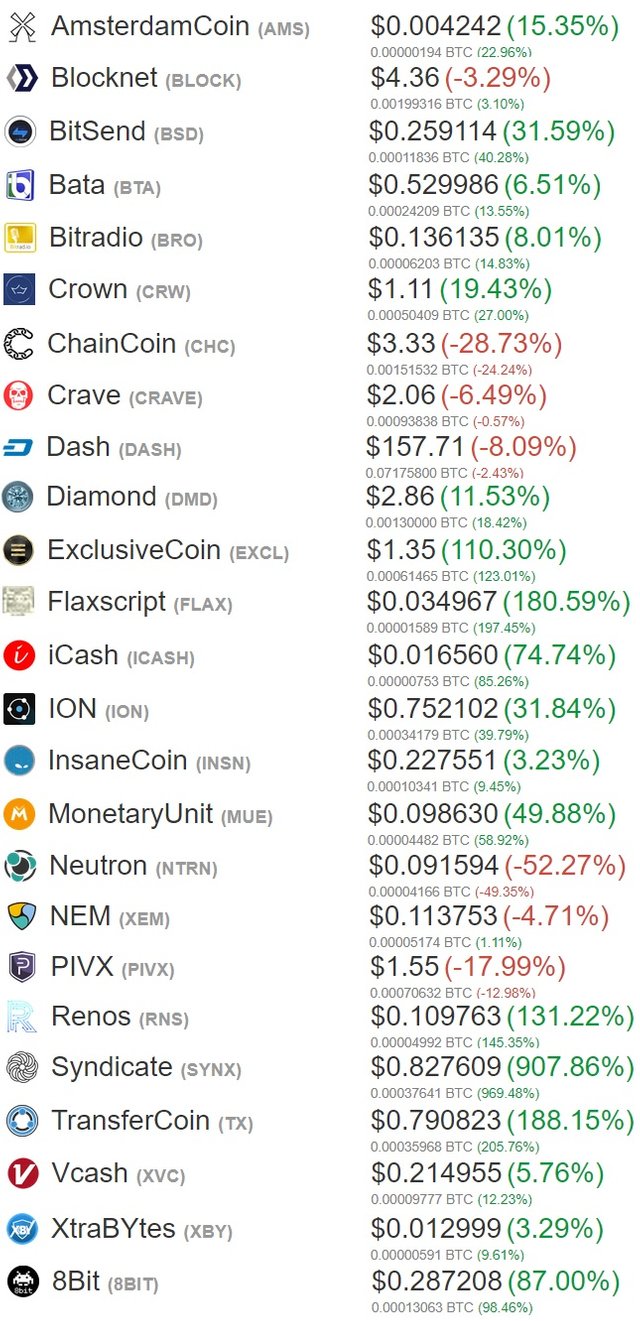Click the Dash logo icon
The image size is (640, 1321).
19,447
